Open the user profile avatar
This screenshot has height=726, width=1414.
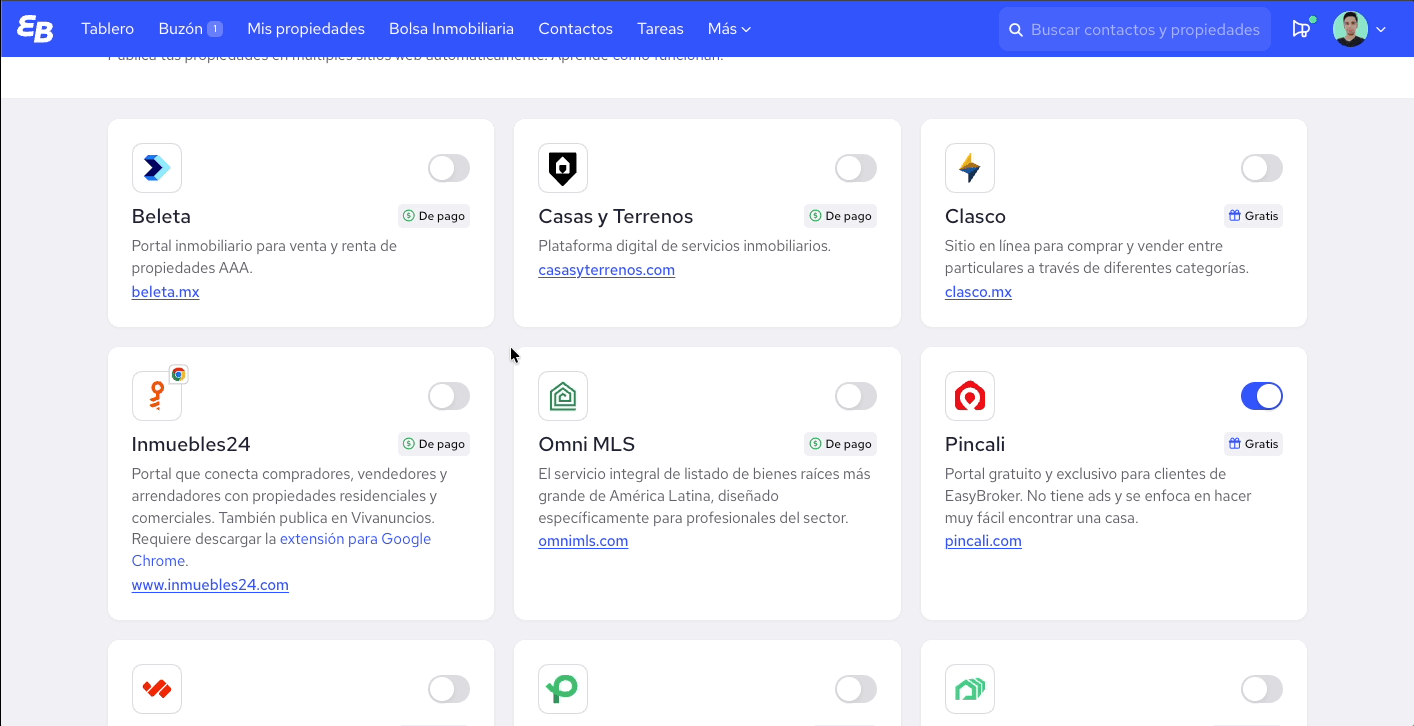coord(1350,29)
